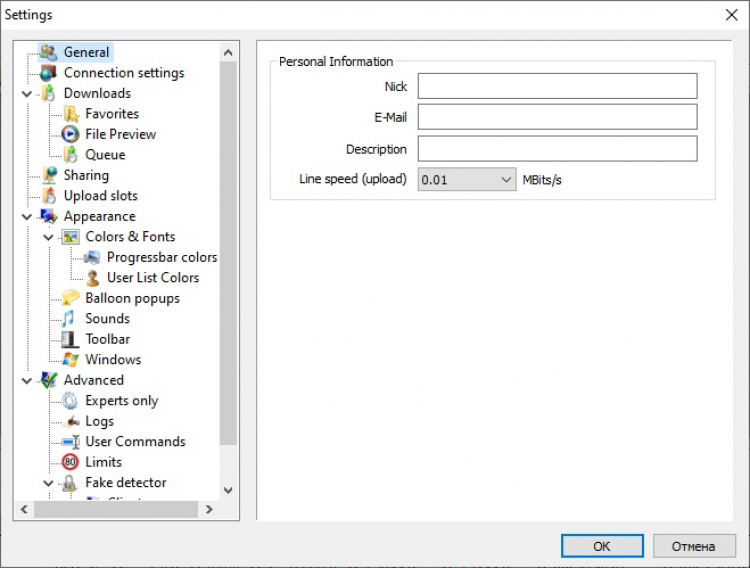
Task: Click the Connection settings globe icon
Action: [x=49, y=73]
